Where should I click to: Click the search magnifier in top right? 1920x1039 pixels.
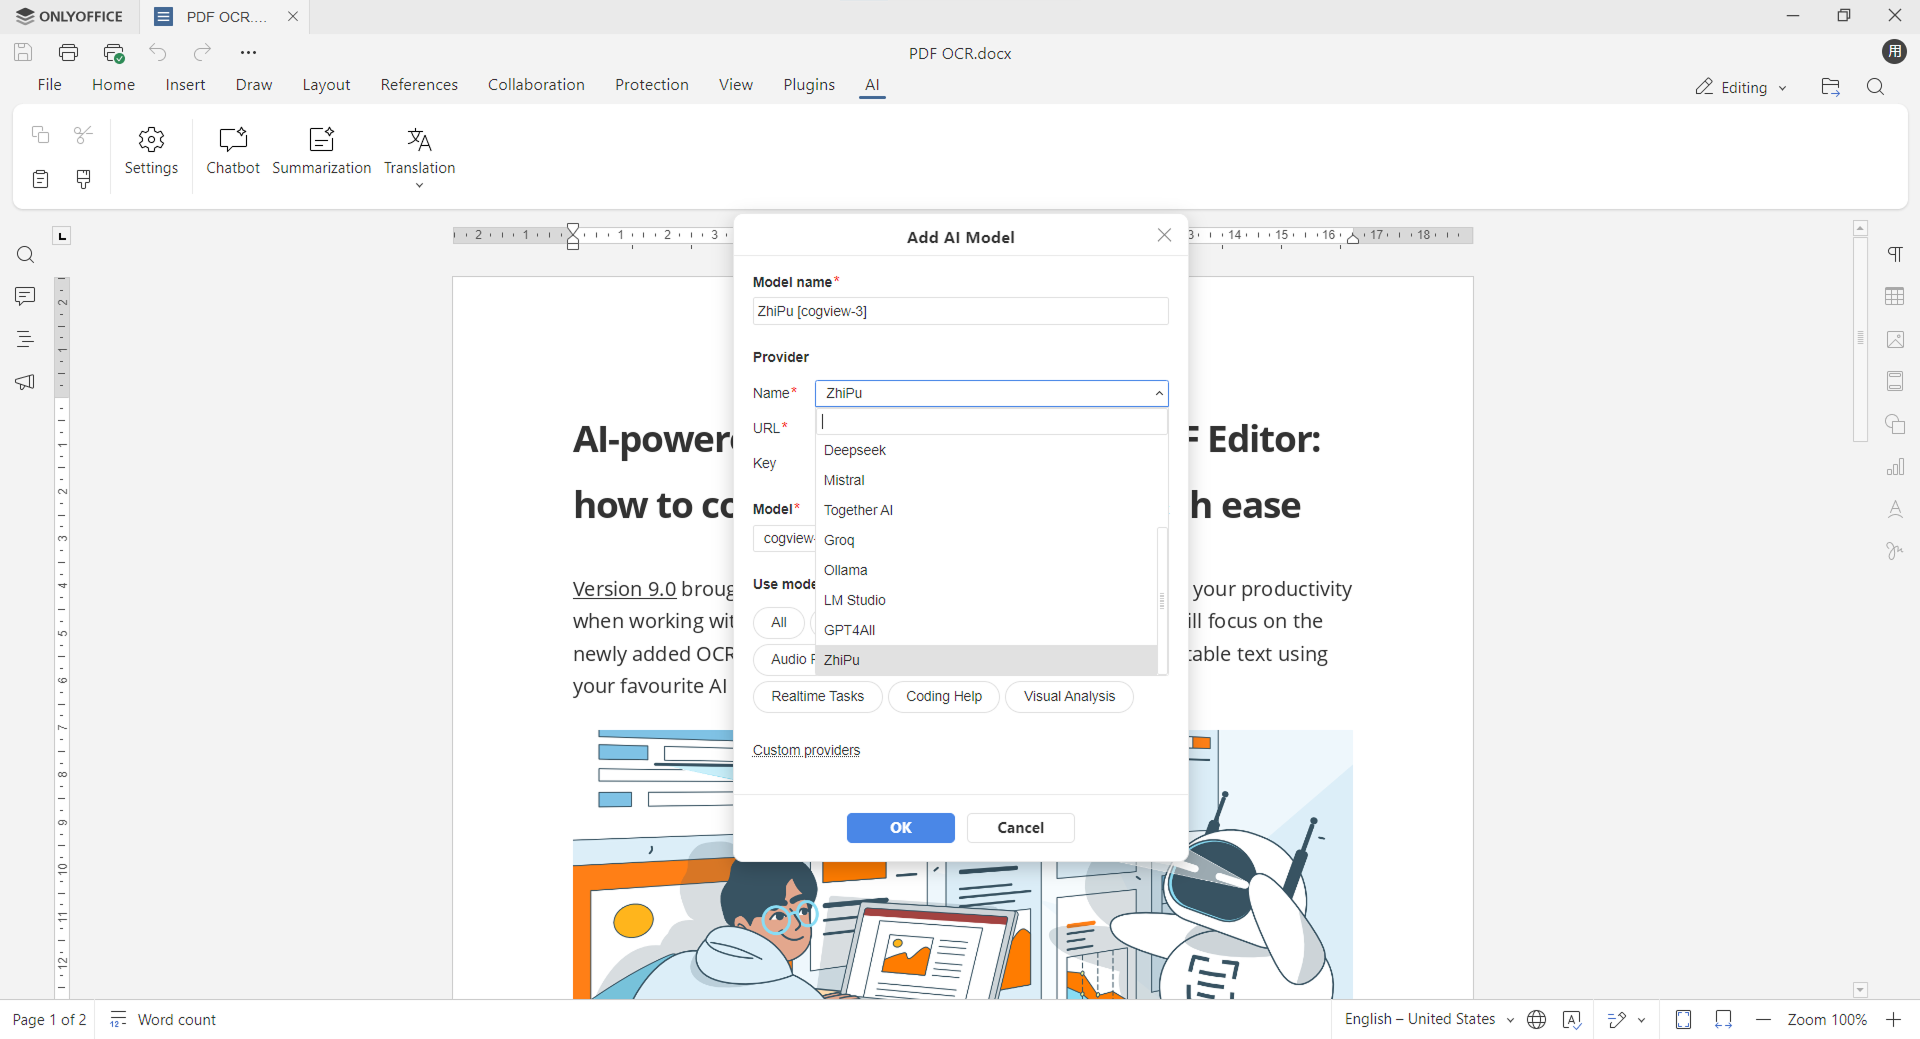pos(1875,87)
